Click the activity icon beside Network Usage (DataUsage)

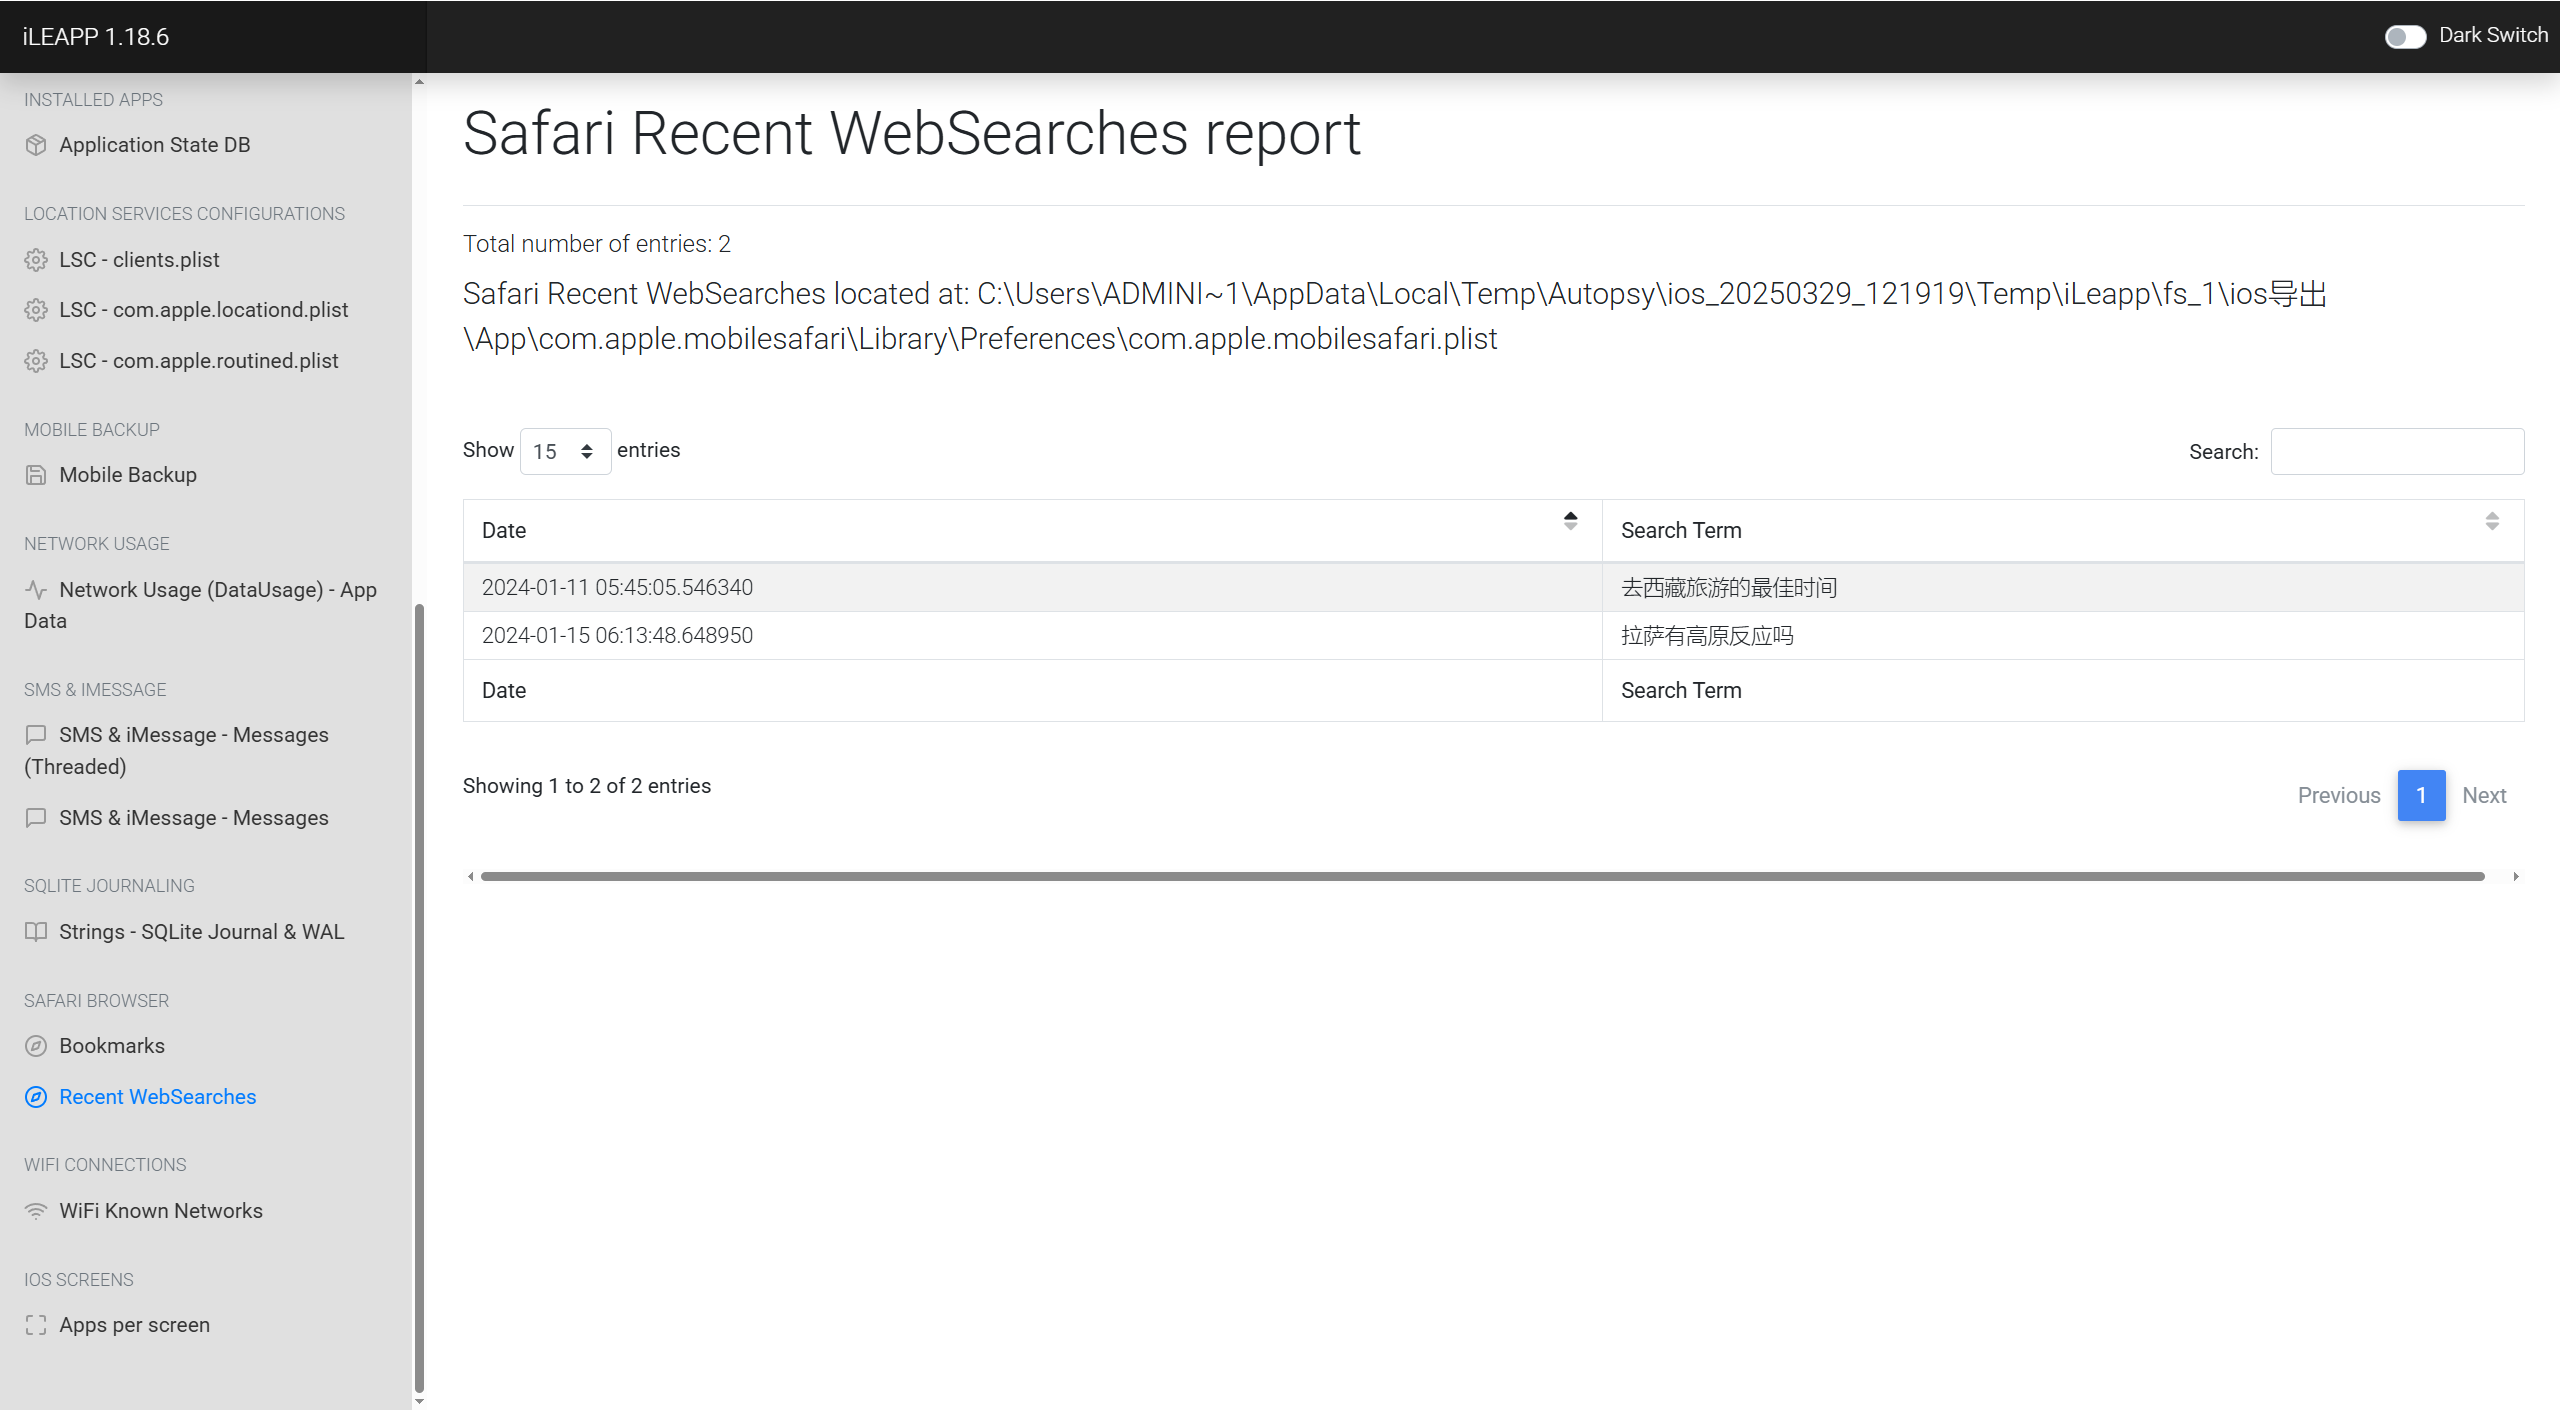(x=36, y=590)
